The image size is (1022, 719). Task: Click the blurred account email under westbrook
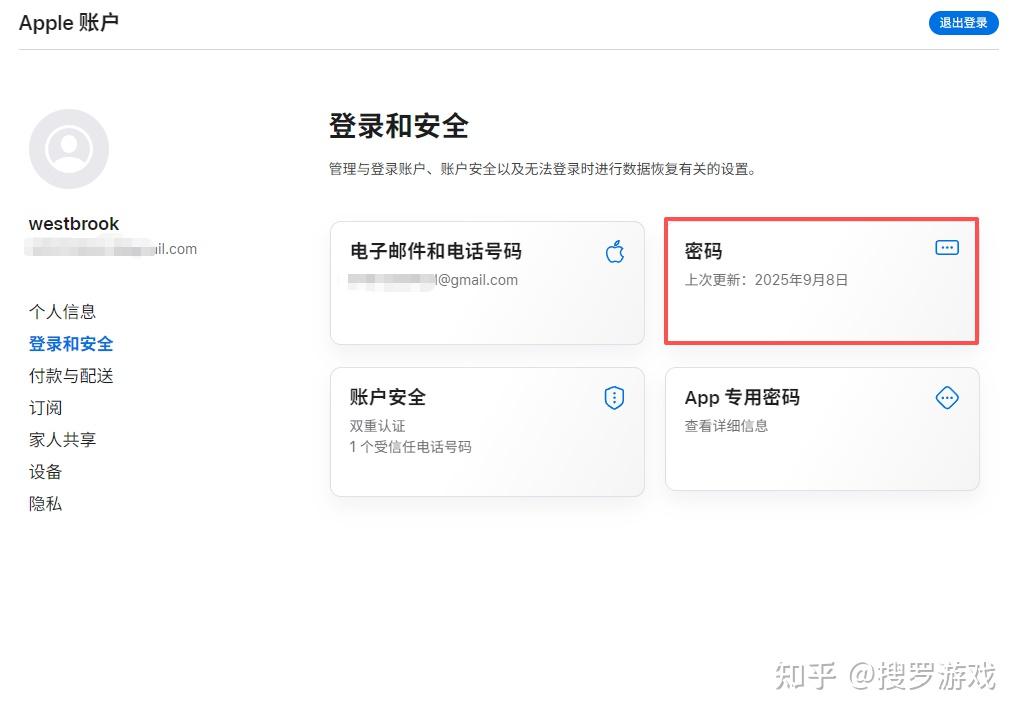111,248
